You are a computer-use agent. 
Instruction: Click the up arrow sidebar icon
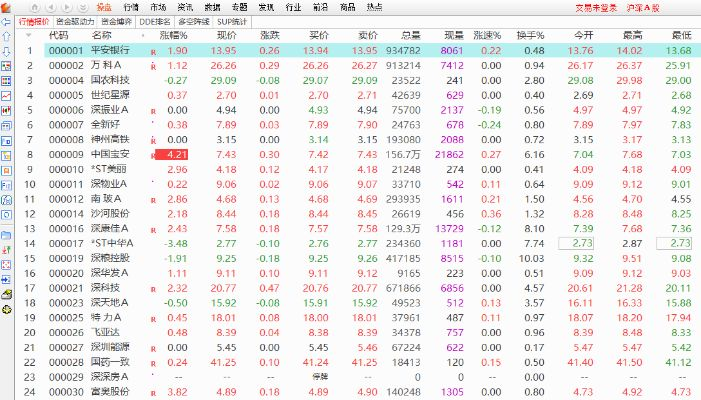coord(7,36)
